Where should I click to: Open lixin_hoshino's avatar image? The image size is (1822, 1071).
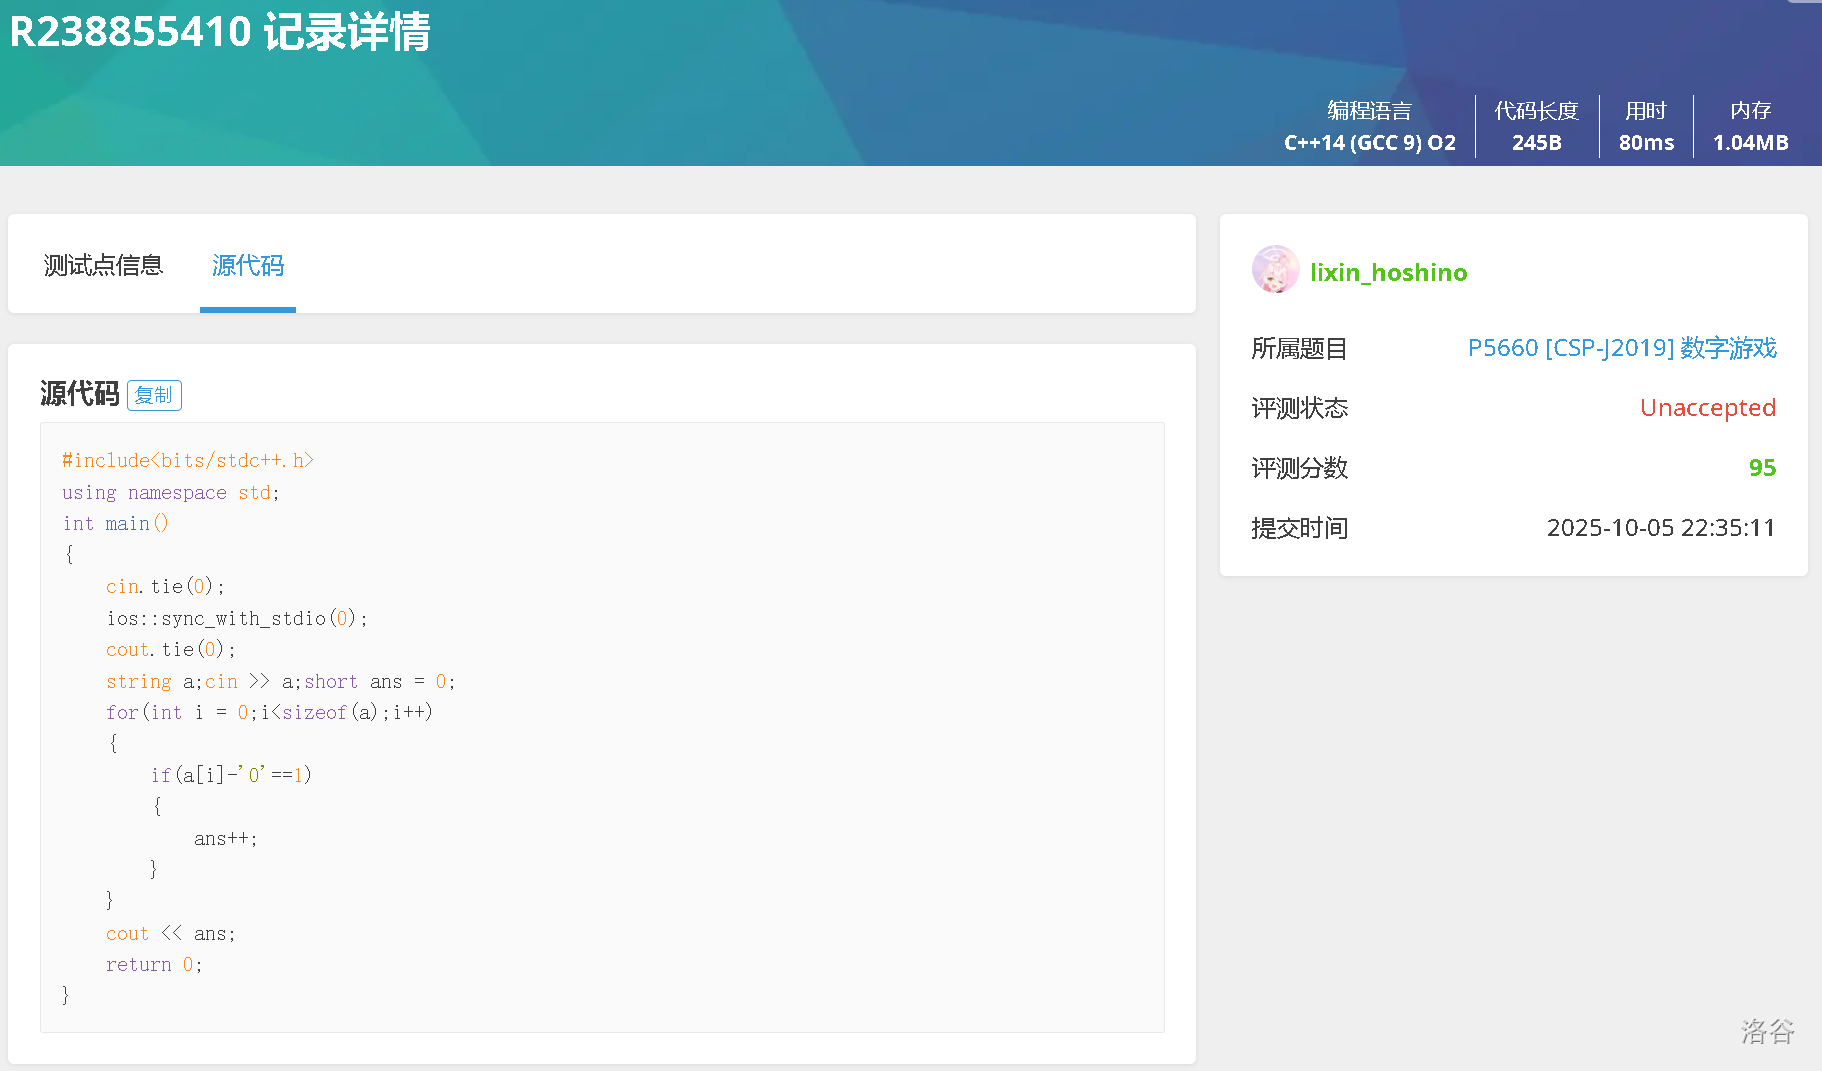1275,270
